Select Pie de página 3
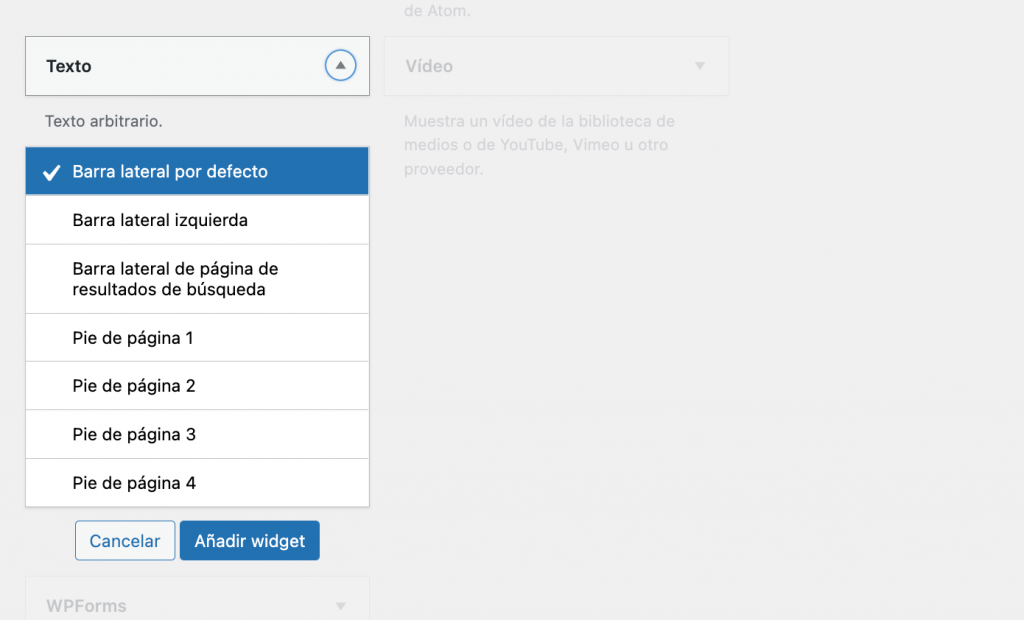Image resolution: width=1024 pixels, height=620 pixels. tap(197, 434)
